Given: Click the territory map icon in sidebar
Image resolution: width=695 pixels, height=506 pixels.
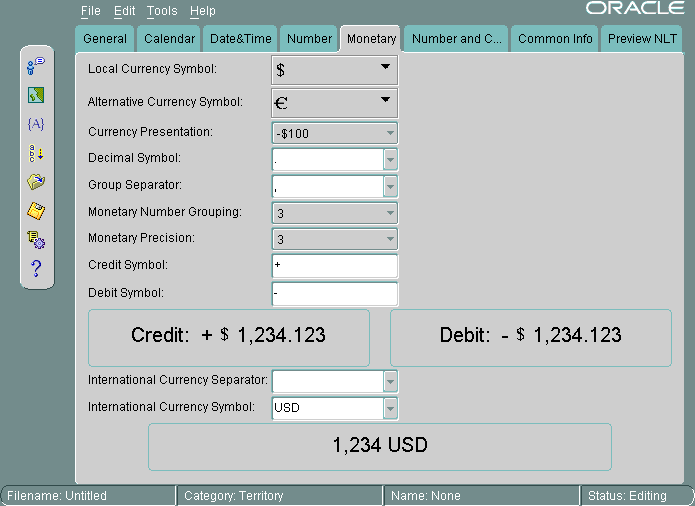Looking at the screenshot, I should coord(36,95).
